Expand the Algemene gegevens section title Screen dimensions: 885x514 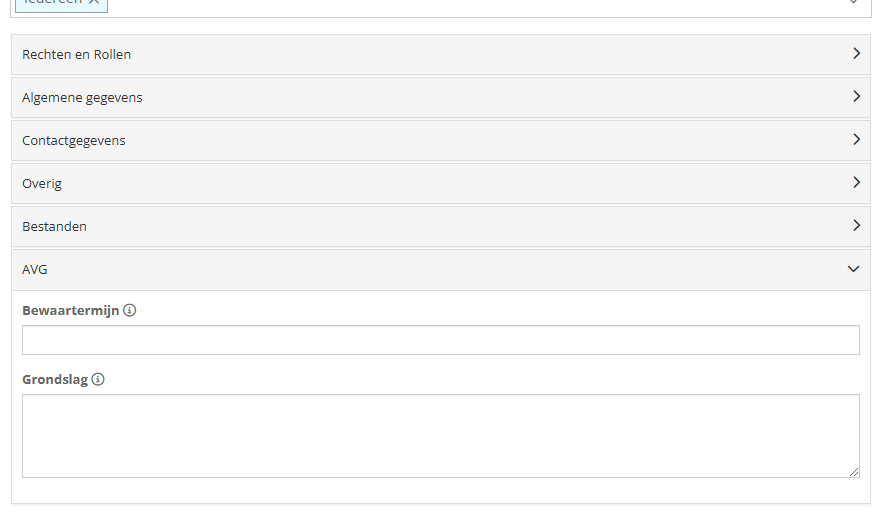(82, 98)
